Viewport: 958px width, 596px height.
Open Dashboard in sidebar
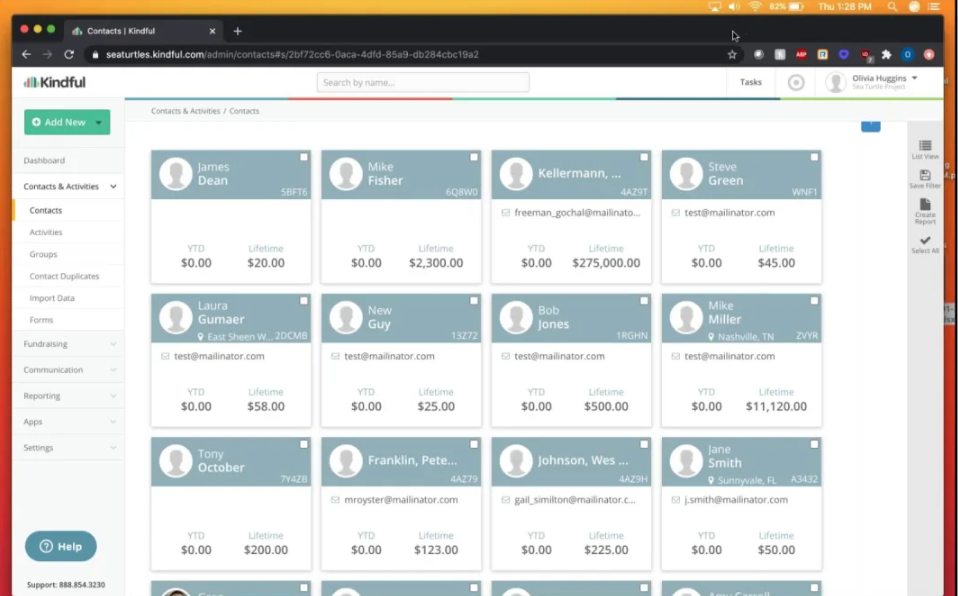44,160
